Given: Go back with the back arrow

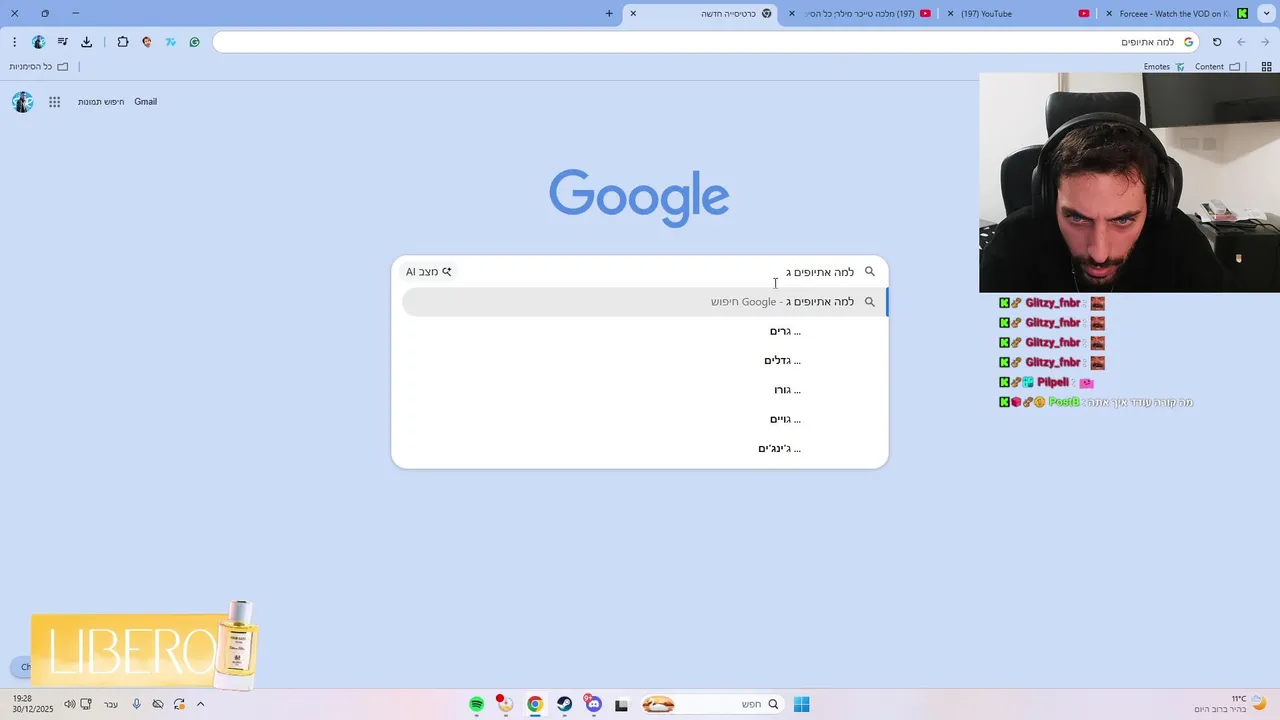Looking at the screenshot, I should click(1241, 42).
